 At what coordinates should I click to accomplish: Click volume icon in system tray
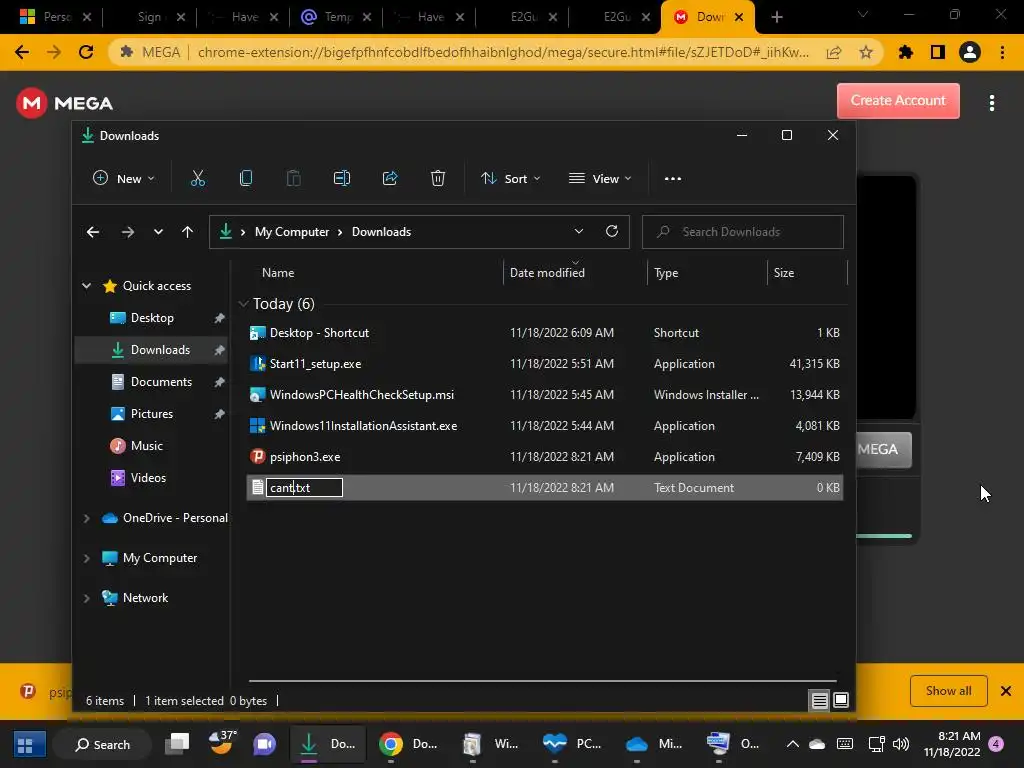coord(901,744)
